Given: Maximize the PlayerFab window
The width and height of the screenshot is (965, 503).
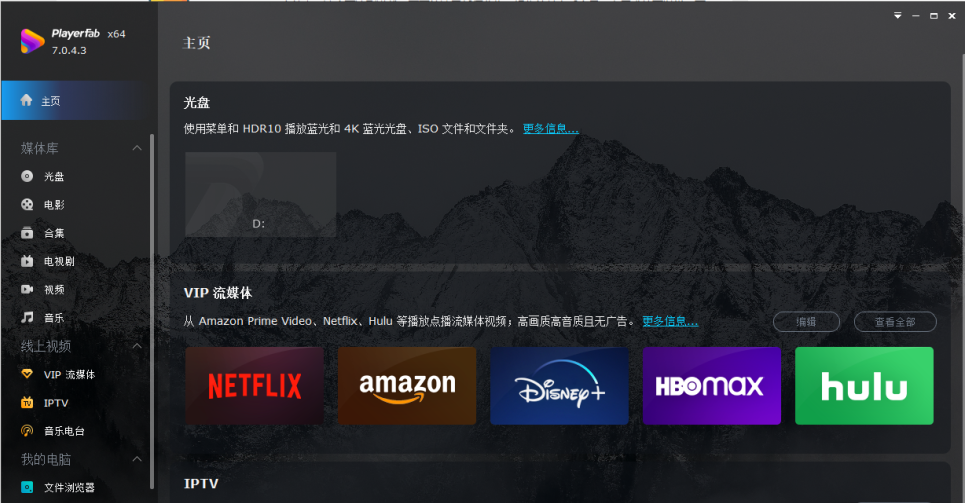Looking at the screenshot, I should pos(934,15).
